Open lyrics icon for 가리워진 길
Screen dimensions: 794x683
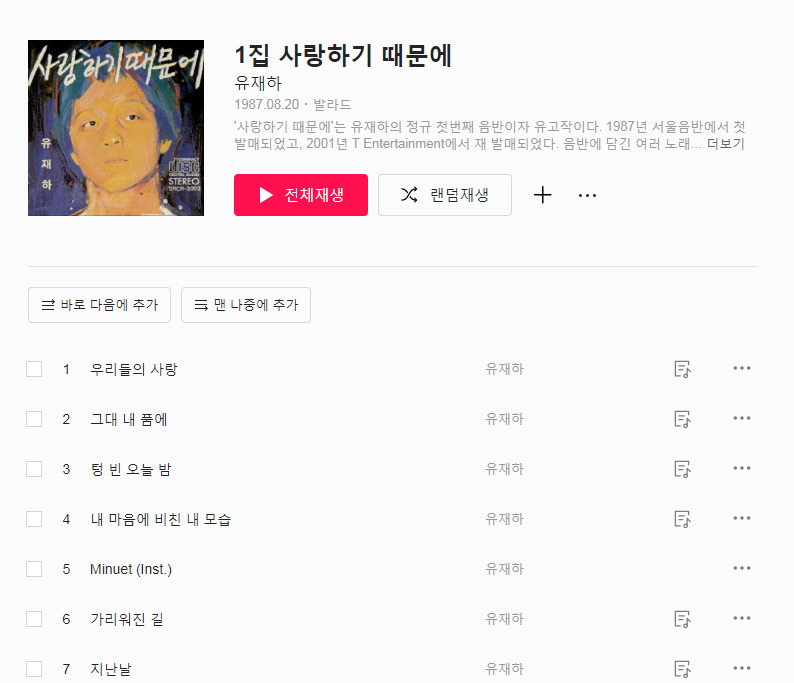pos(682,619)
